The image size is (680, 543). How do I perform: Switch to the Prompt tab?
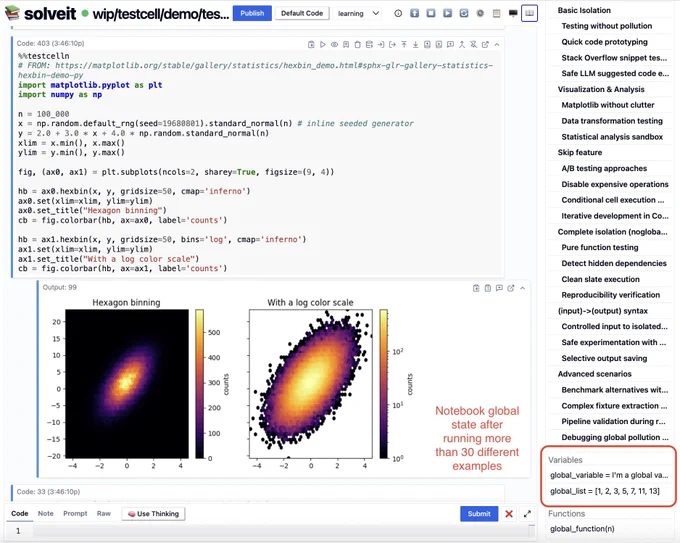pyautogui.click(x=75, y=514)
